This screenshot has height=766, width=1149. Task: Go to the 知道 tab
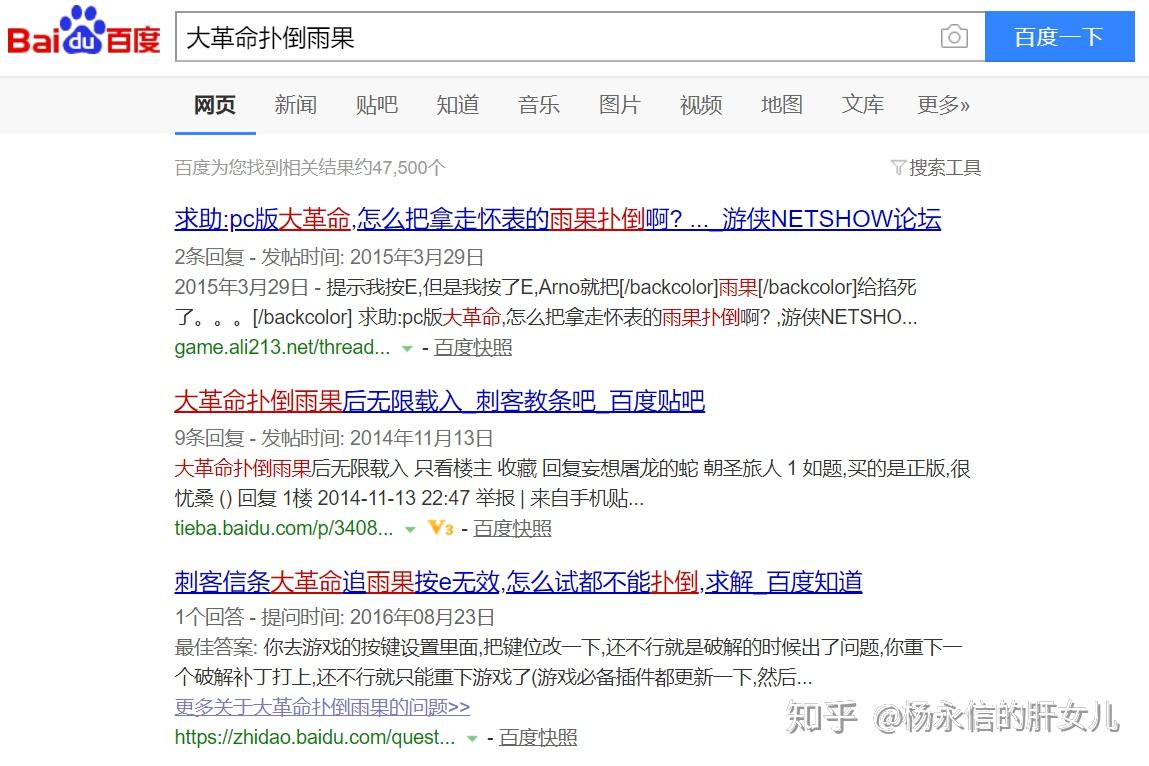click(457, 105)
